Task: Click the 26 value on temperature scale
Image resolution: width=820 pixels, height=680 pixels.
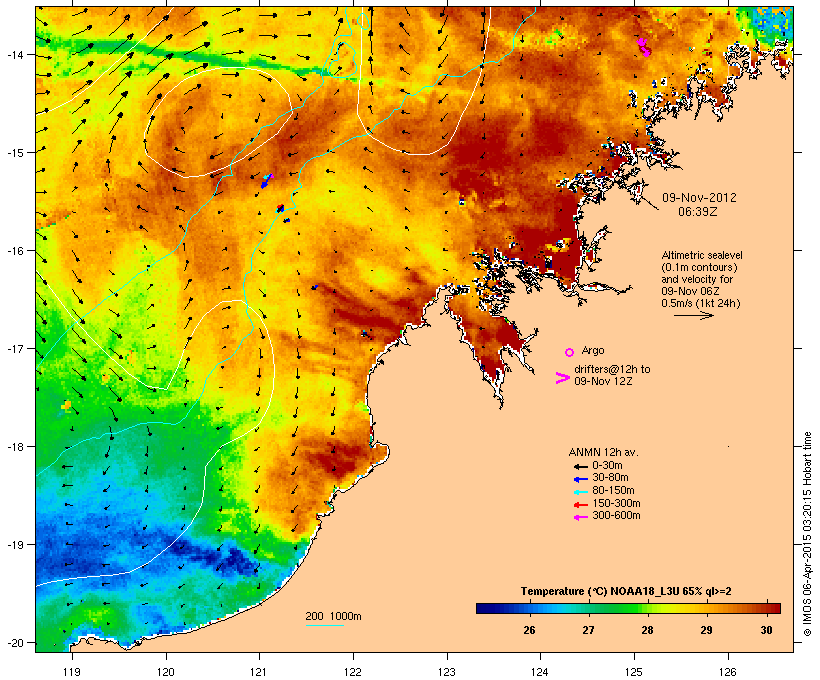Action: click(529, 630)
